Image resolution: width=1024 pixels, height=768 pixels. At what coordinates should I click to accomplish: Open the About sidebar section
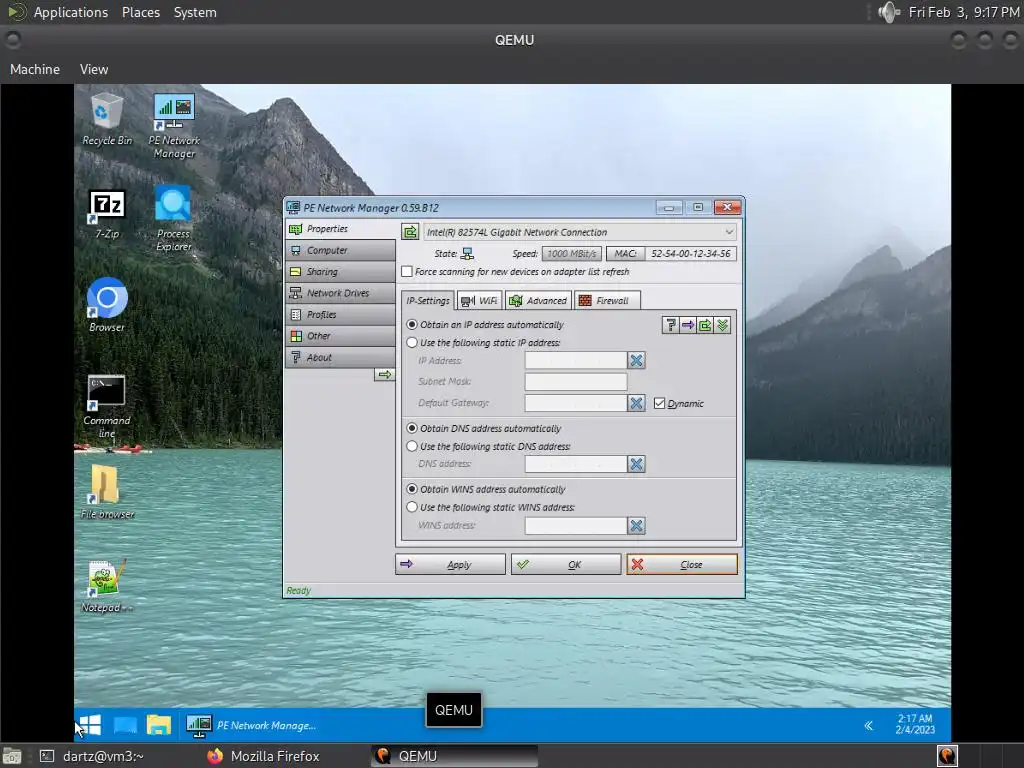(340, 357)
